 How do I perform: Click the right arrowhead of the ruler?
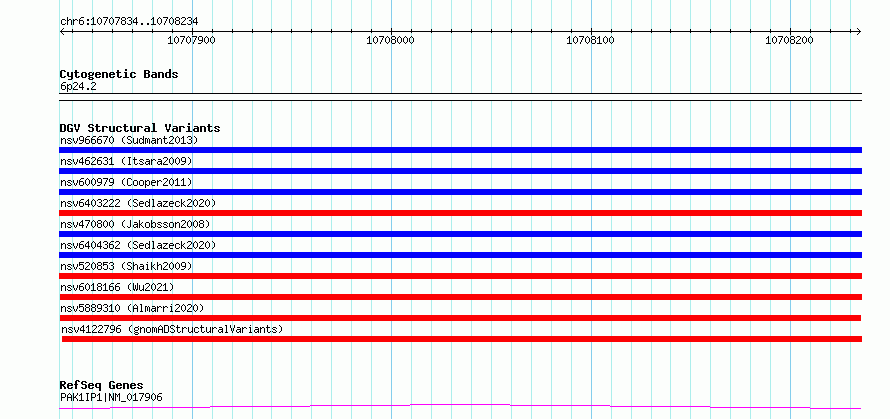click(x=859, y=31)
